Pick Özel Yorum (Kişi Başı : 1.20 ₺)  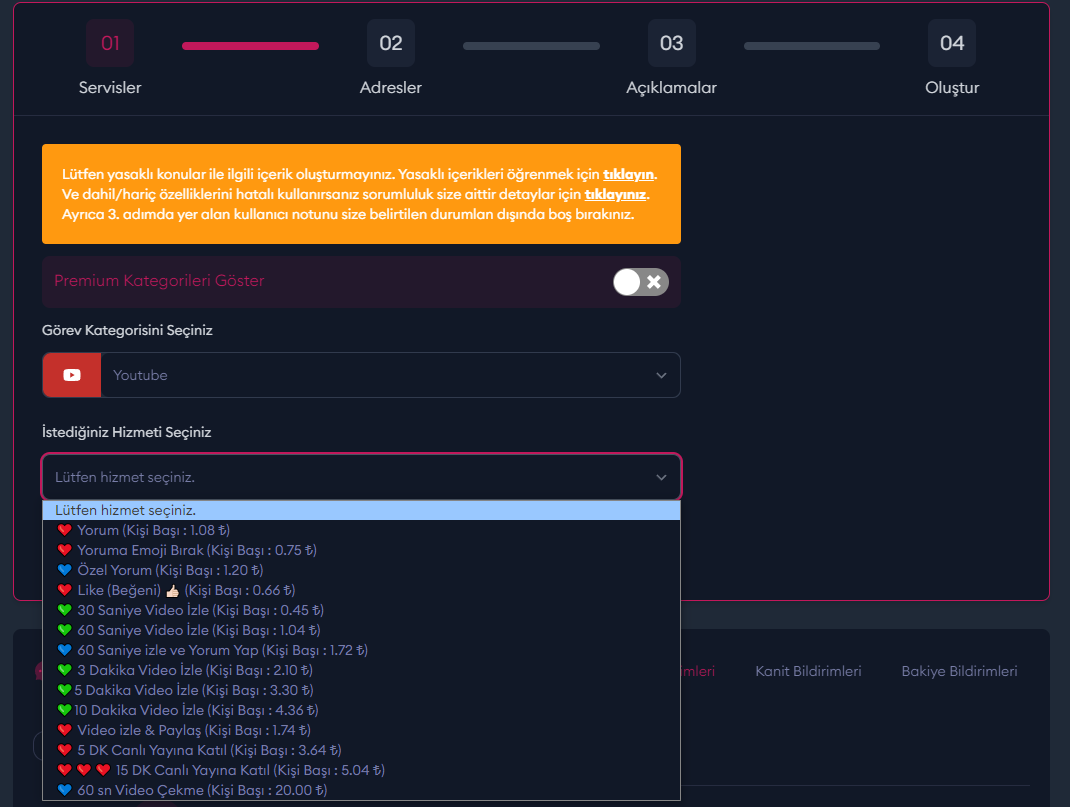(361, 570)
